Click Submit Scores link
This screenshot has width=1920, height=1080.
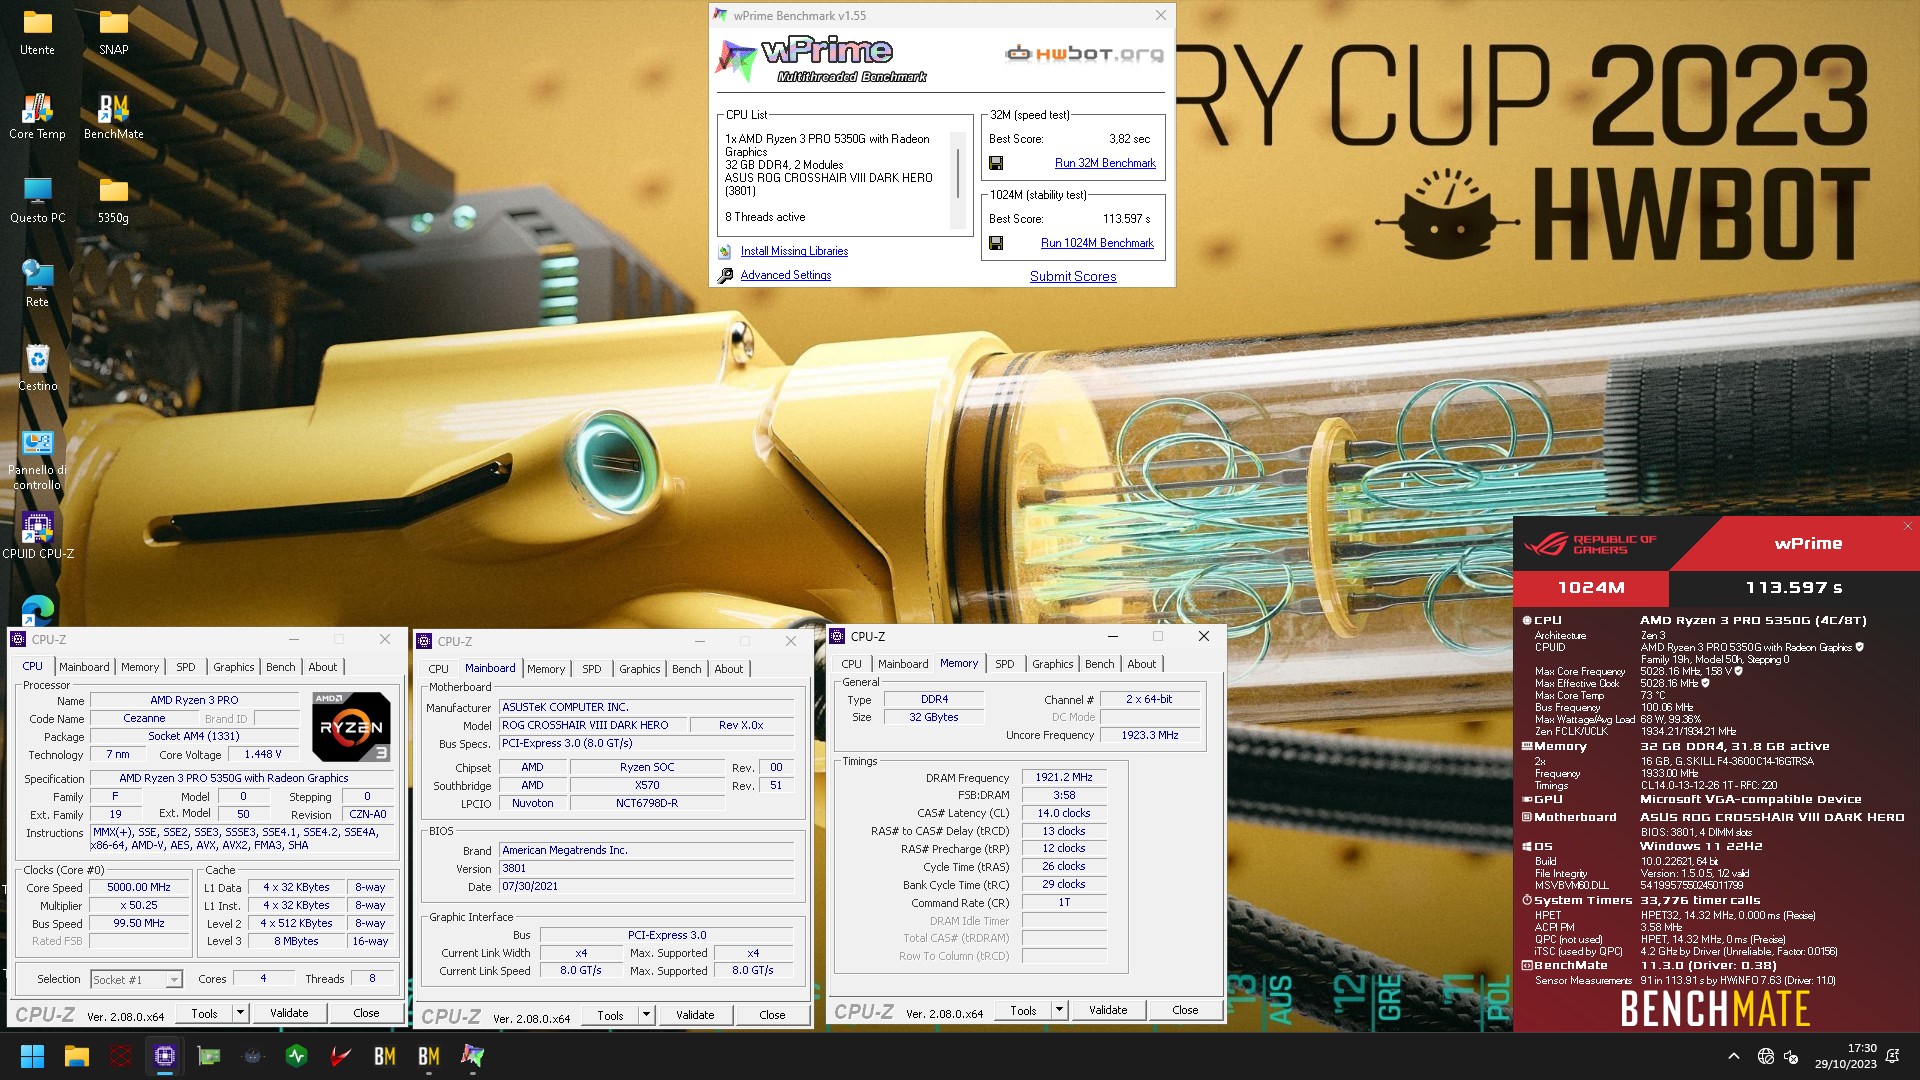click(1073, 277)
